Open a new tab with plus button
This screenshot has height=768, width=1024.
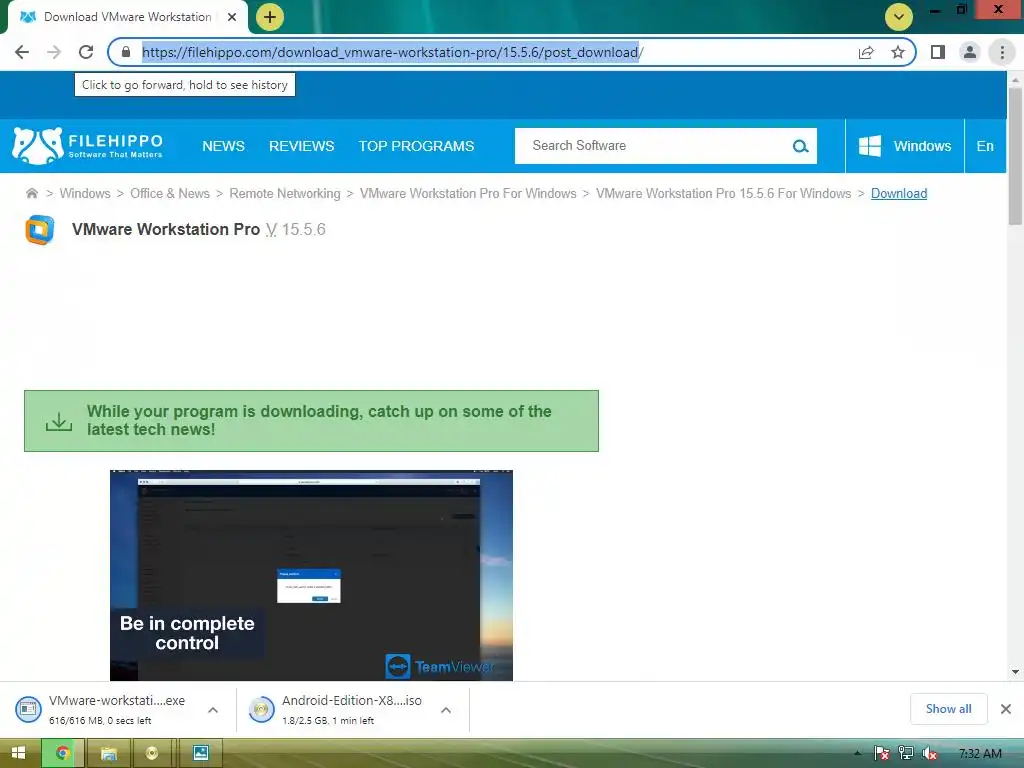coord(270,17)
